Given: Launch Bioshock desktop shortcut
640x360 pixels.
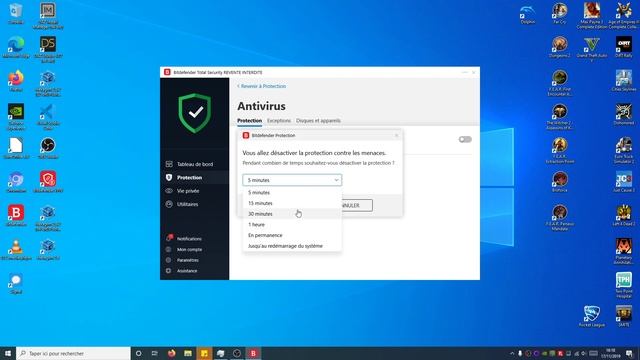Looking at the screenshot, I should pos(560,182).
